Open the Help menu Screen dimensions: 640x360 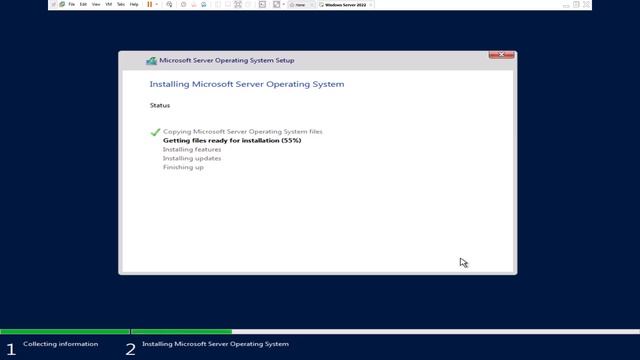coord(134,4)
